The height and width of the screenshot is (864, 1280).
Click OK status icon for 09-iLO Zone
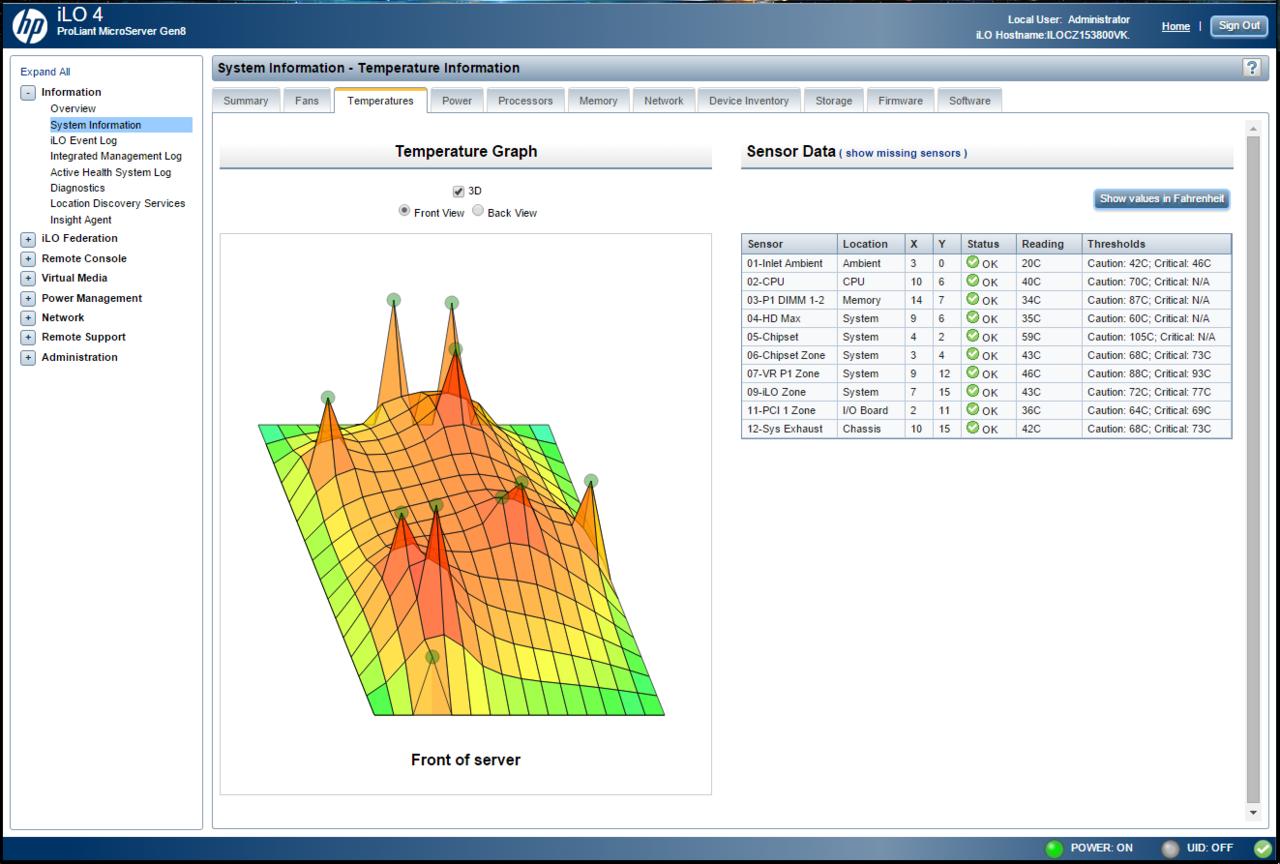(973, 391)
